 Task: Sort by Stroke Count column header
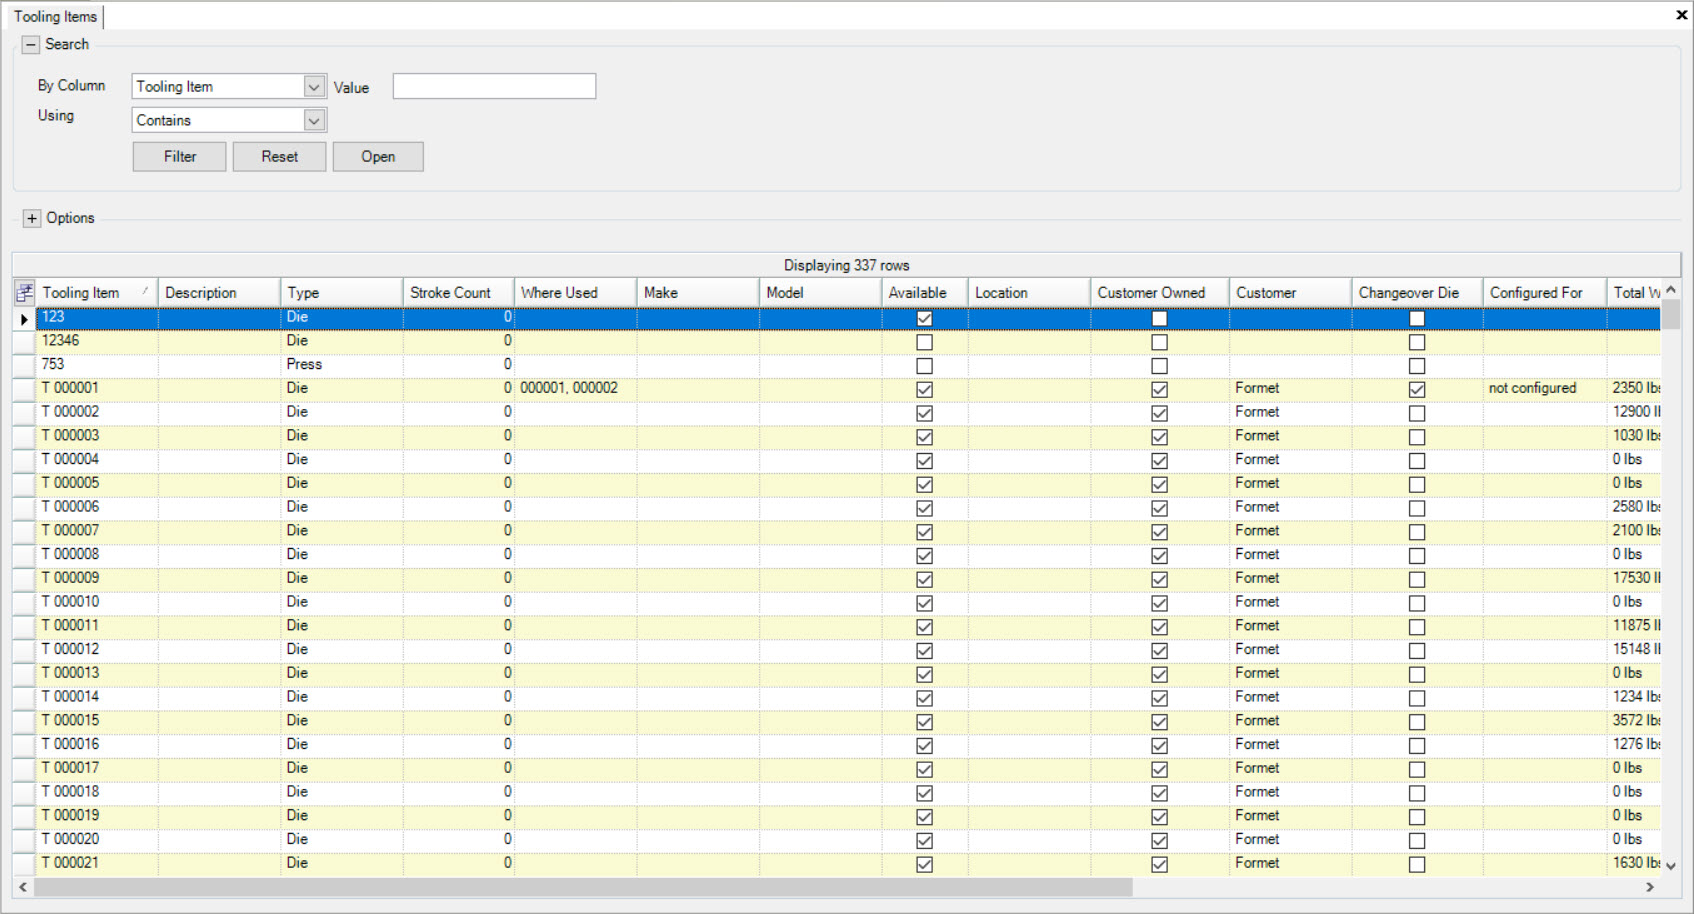[x=458, y=293]
